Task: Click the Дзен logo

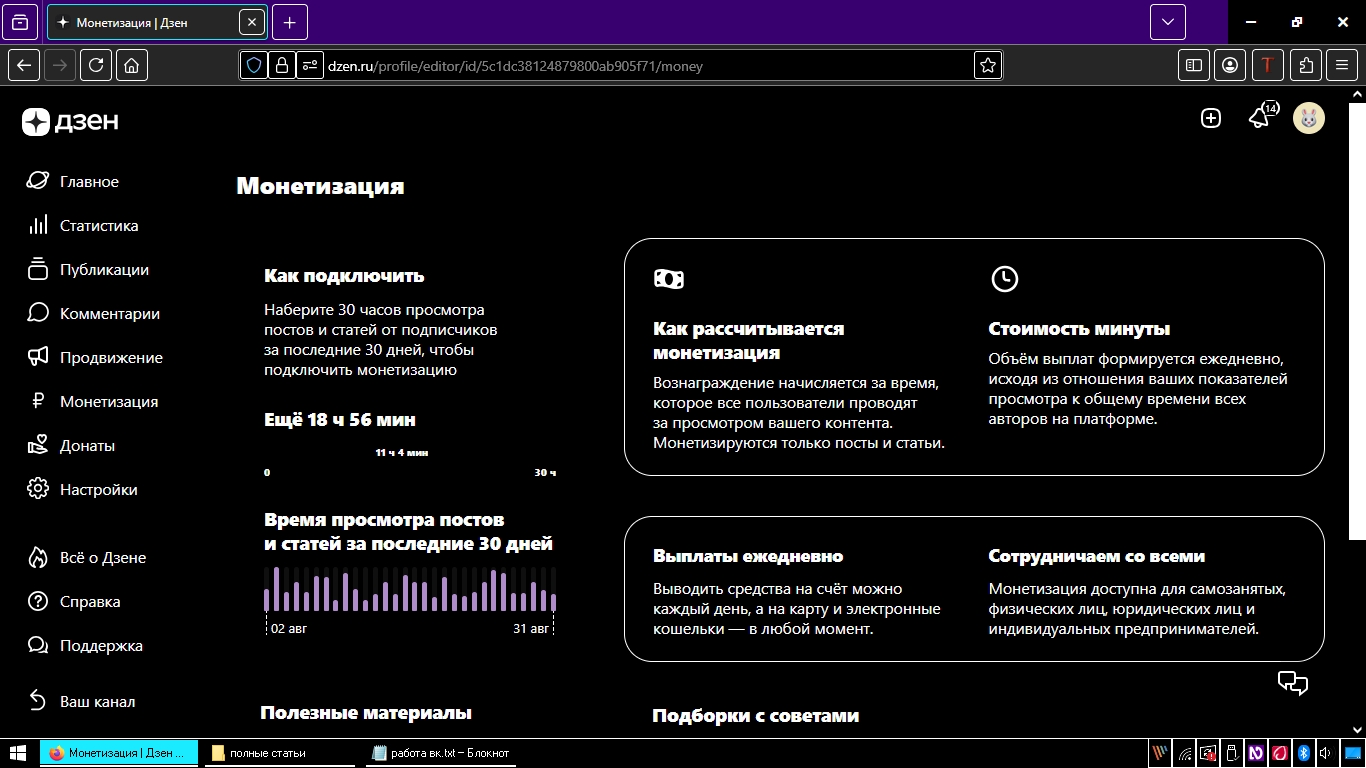Action: (x=68, y=121)
